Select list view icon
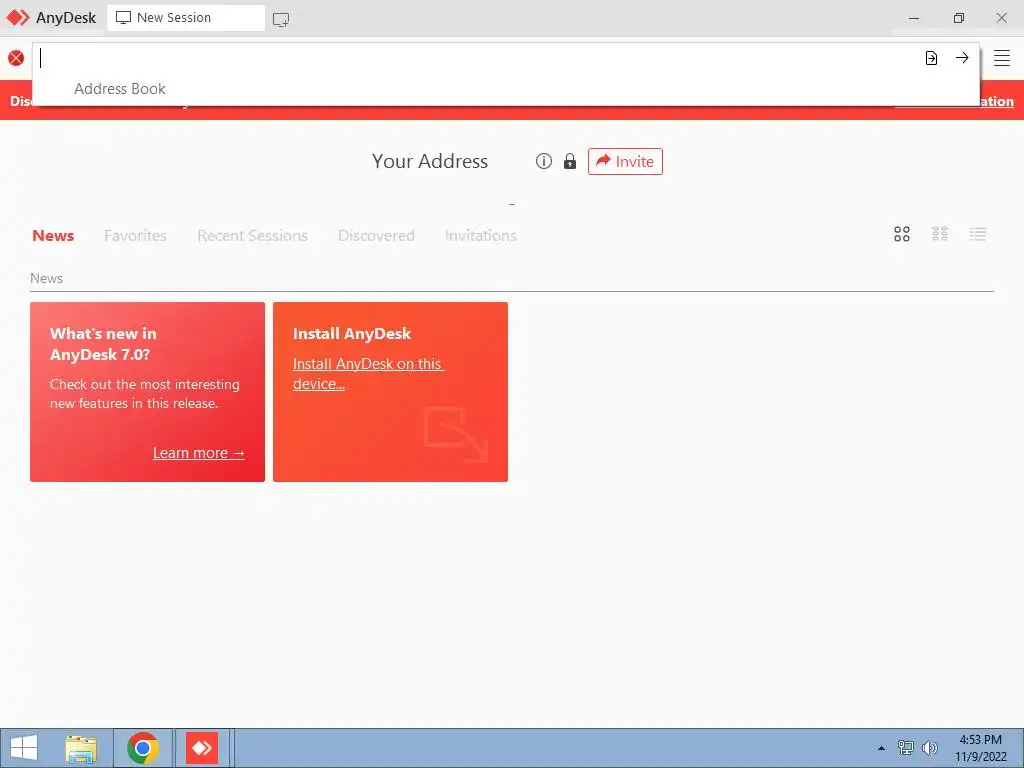This screenshot has height=768, width=1024. (x=978, y=234)
